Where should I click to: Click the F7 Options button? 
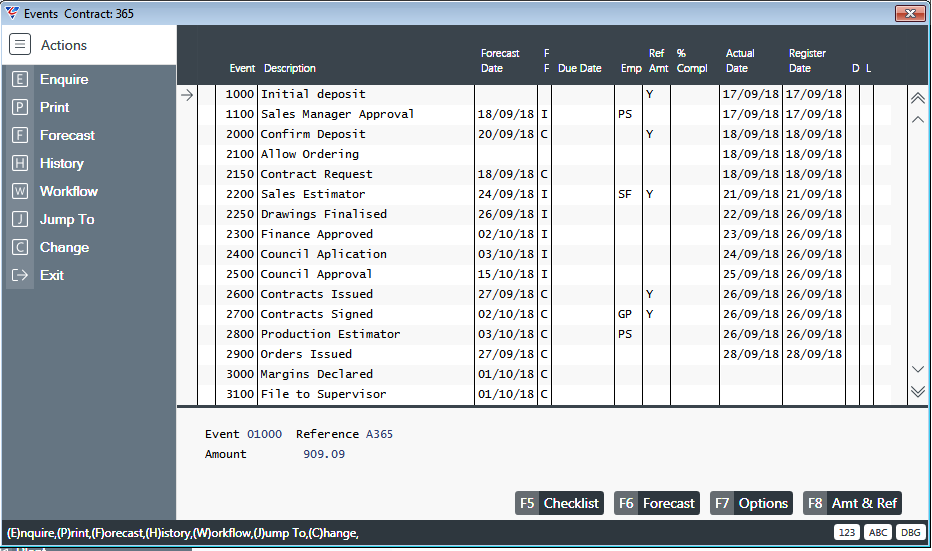coord(751,503)
